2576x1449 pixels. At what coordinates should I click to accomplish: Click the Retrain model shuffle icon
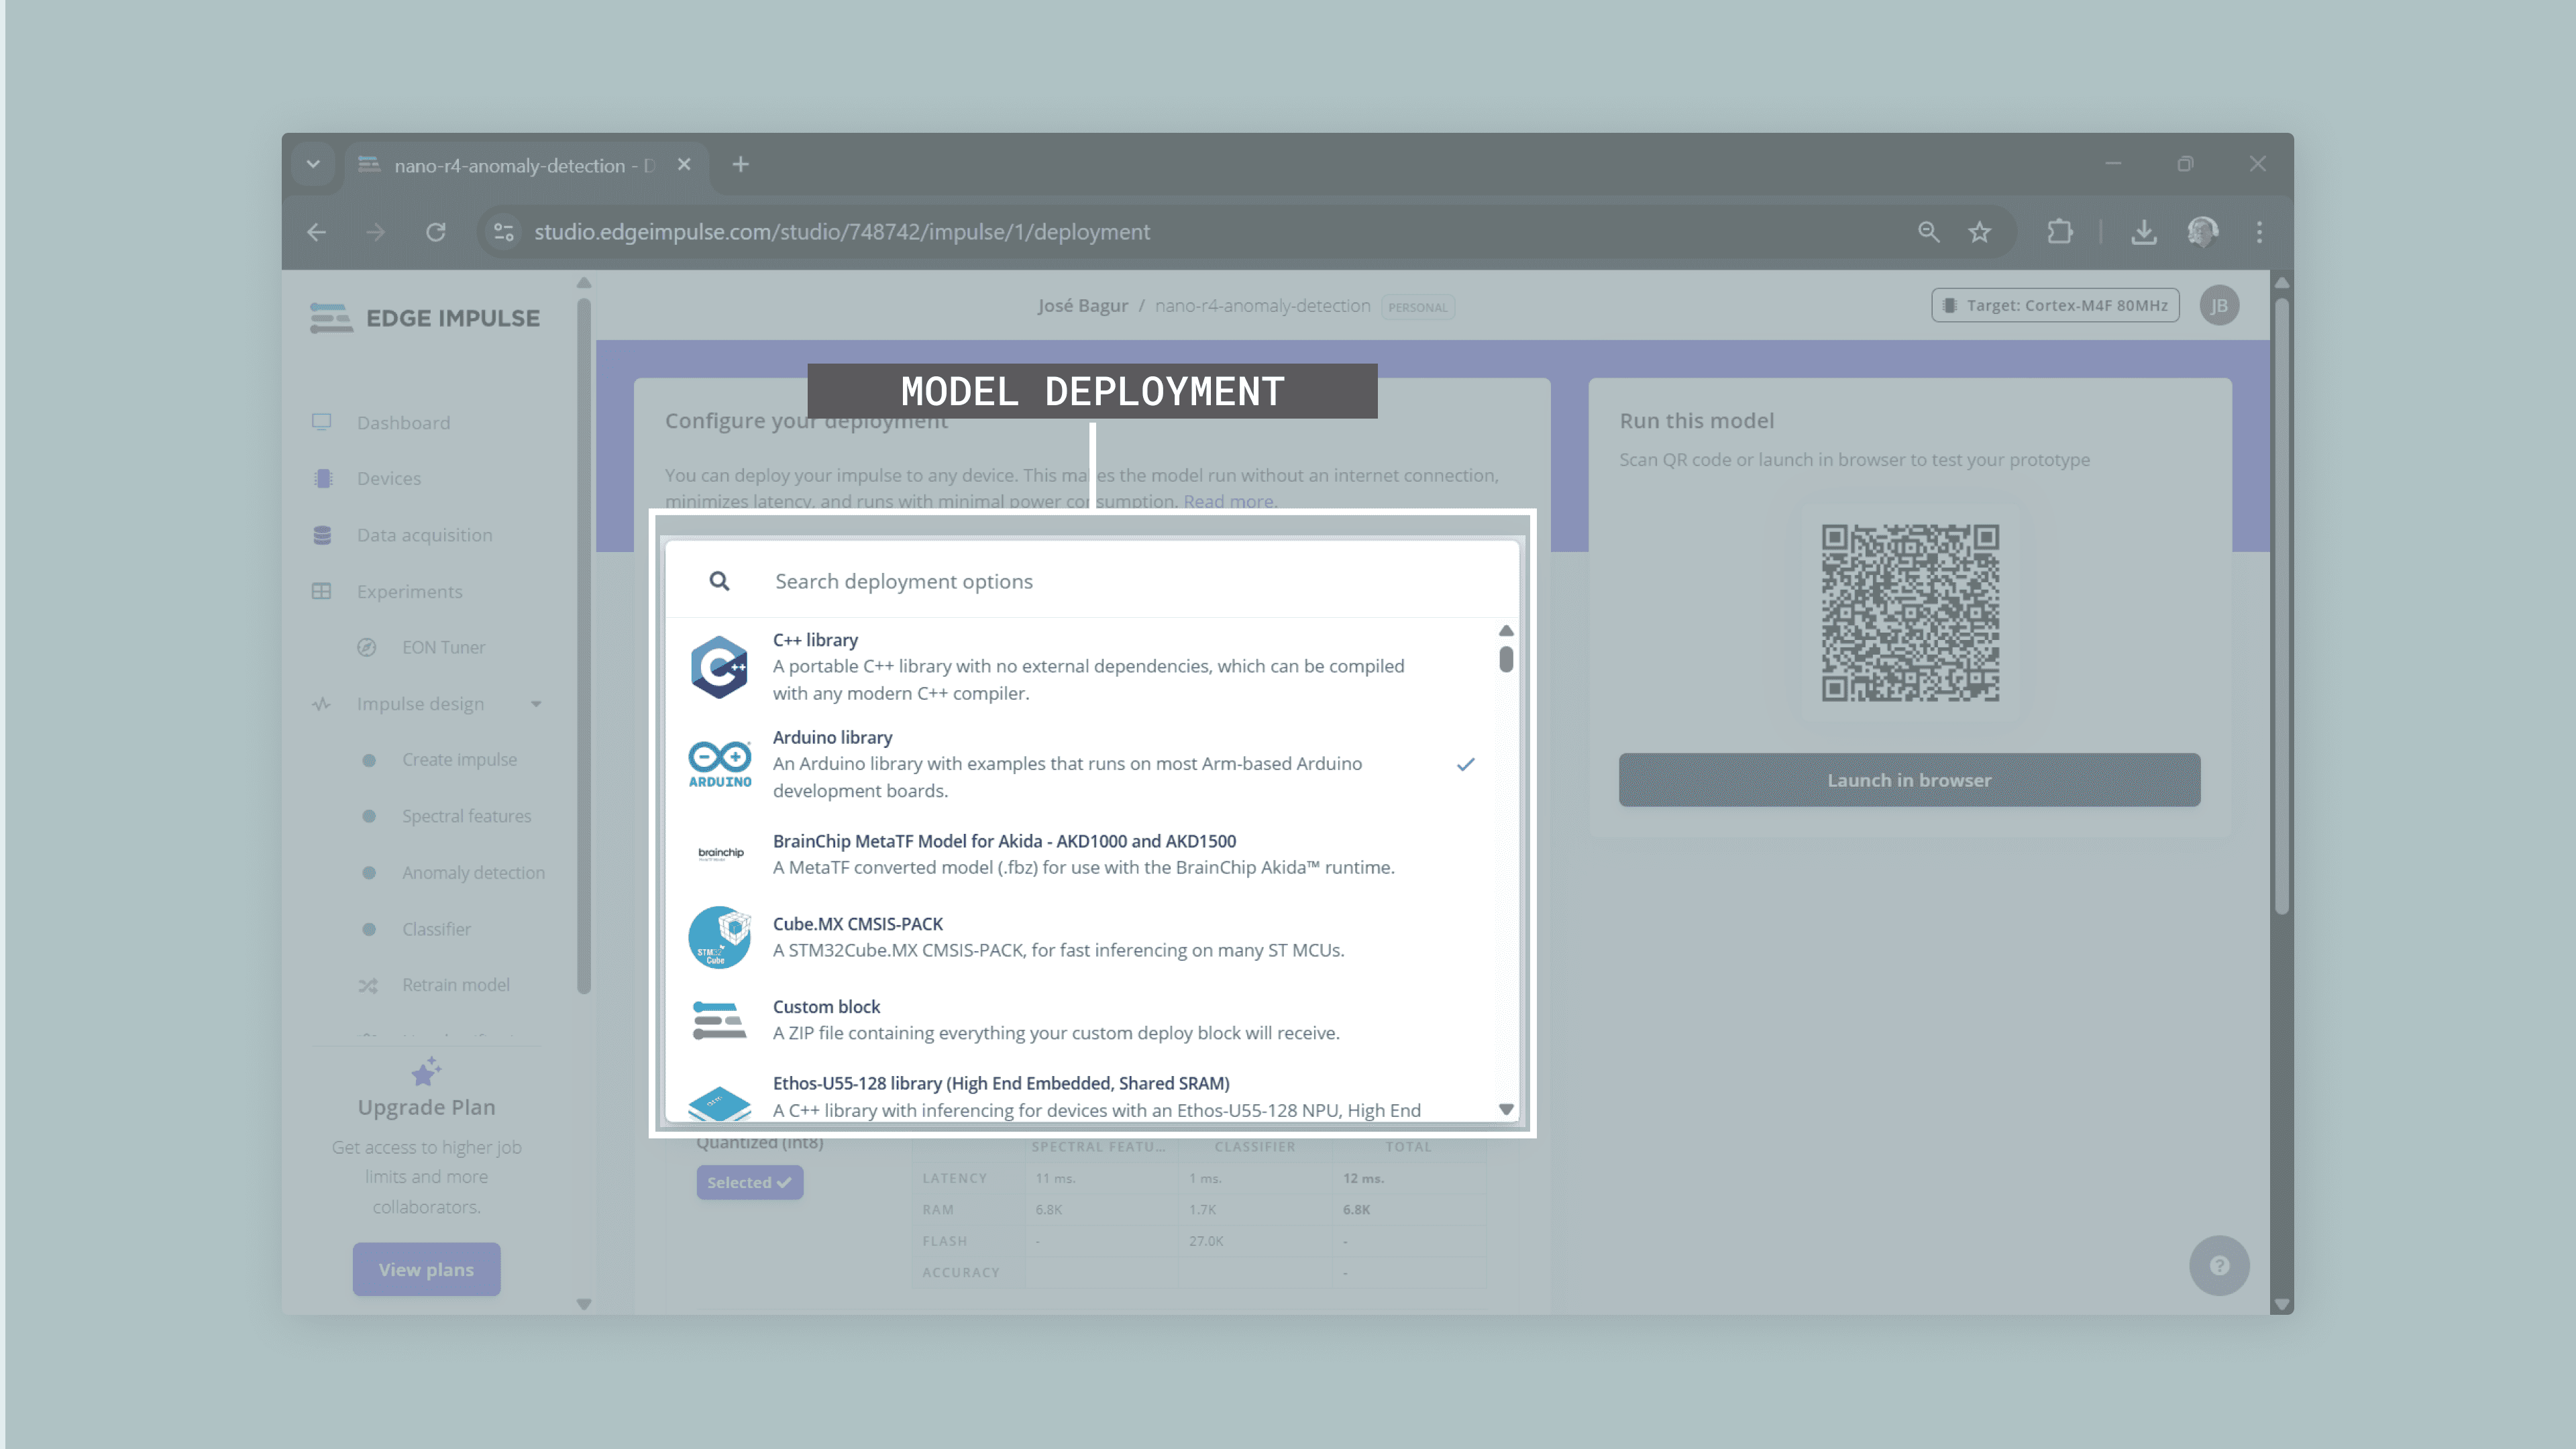[x=368, y=985]
